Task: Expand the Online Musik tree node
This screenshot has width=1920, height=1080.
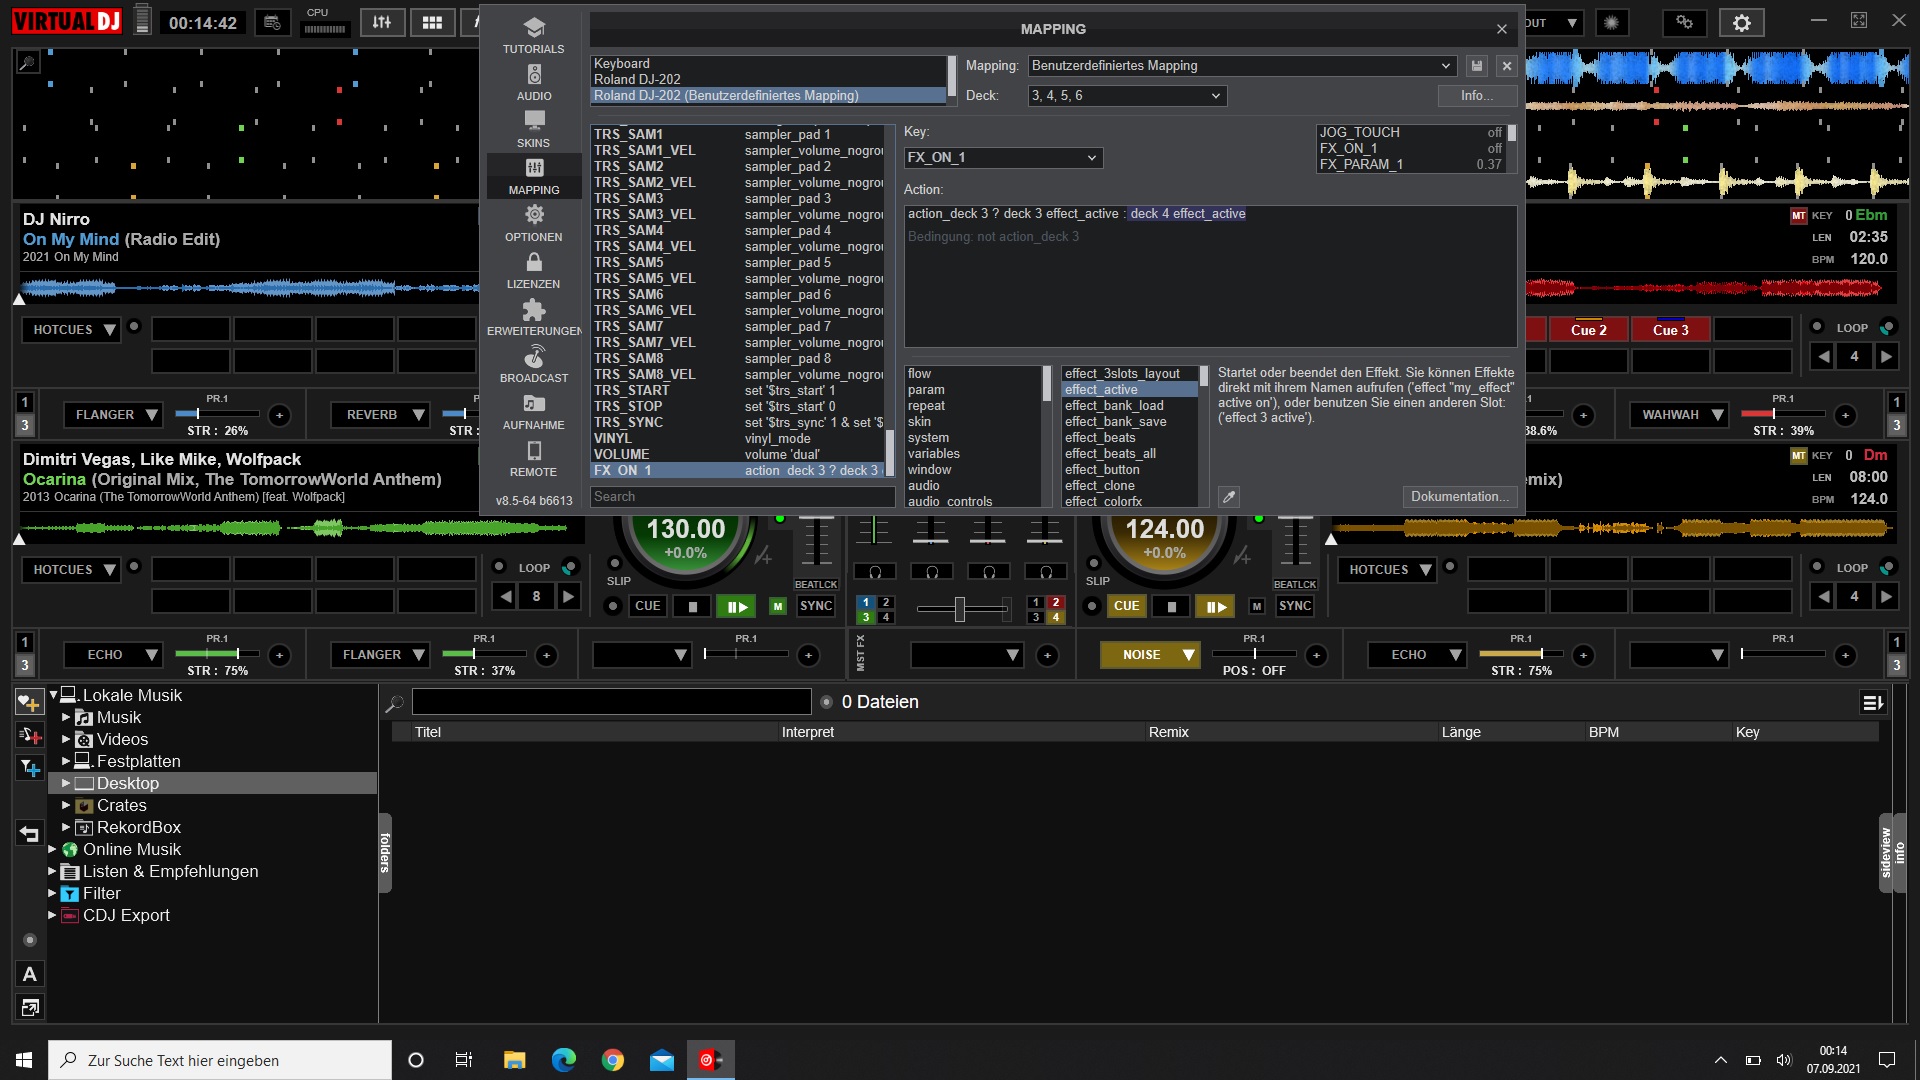Action: [x=53, y=849]
